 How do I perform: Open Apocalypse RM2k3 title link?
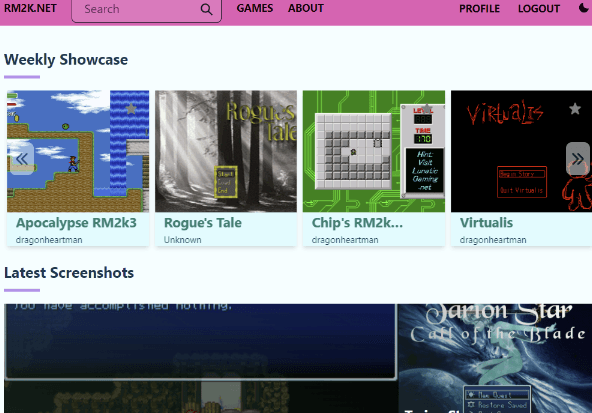[x=76, y=223]
